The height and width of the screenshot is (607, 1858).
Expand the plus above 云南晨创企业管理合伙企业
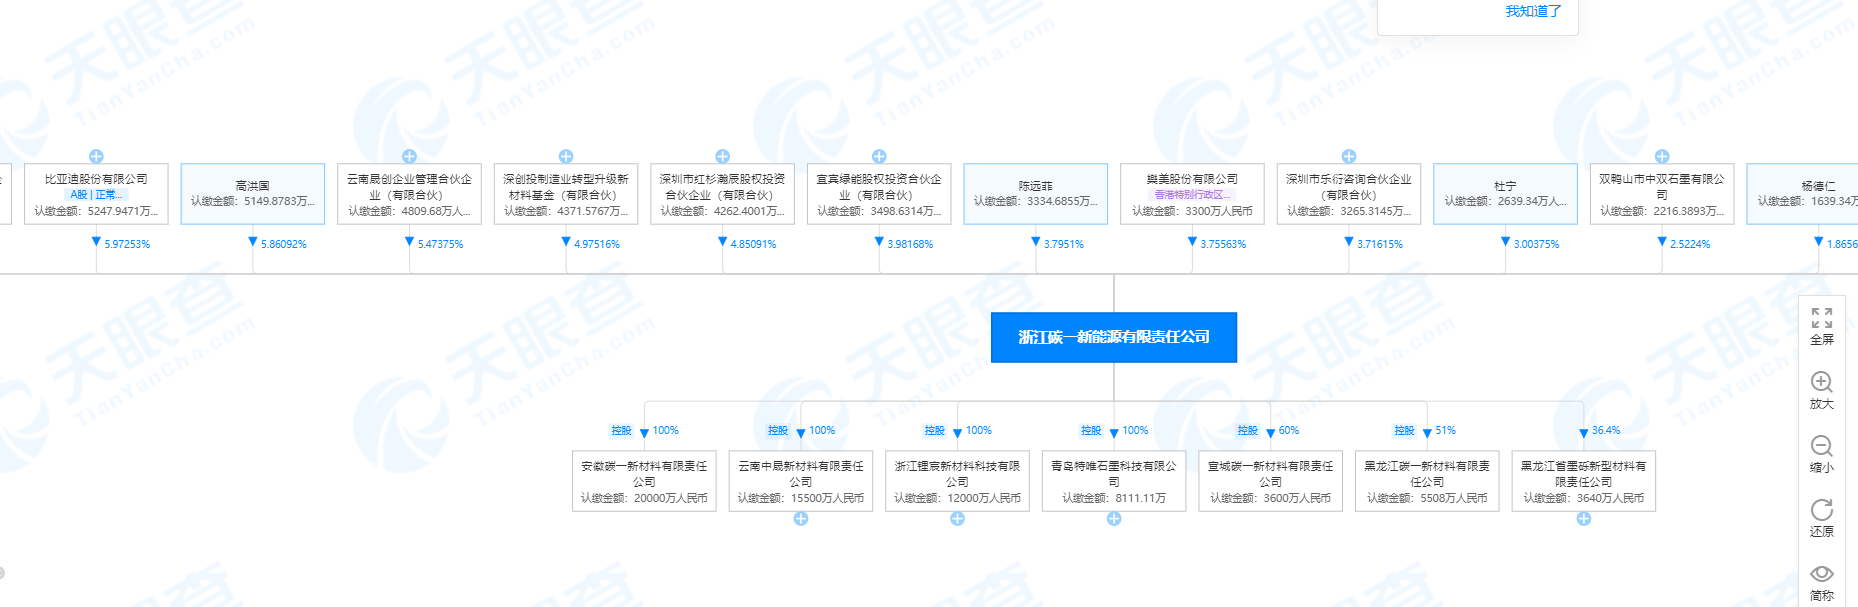tap(409, 156)
